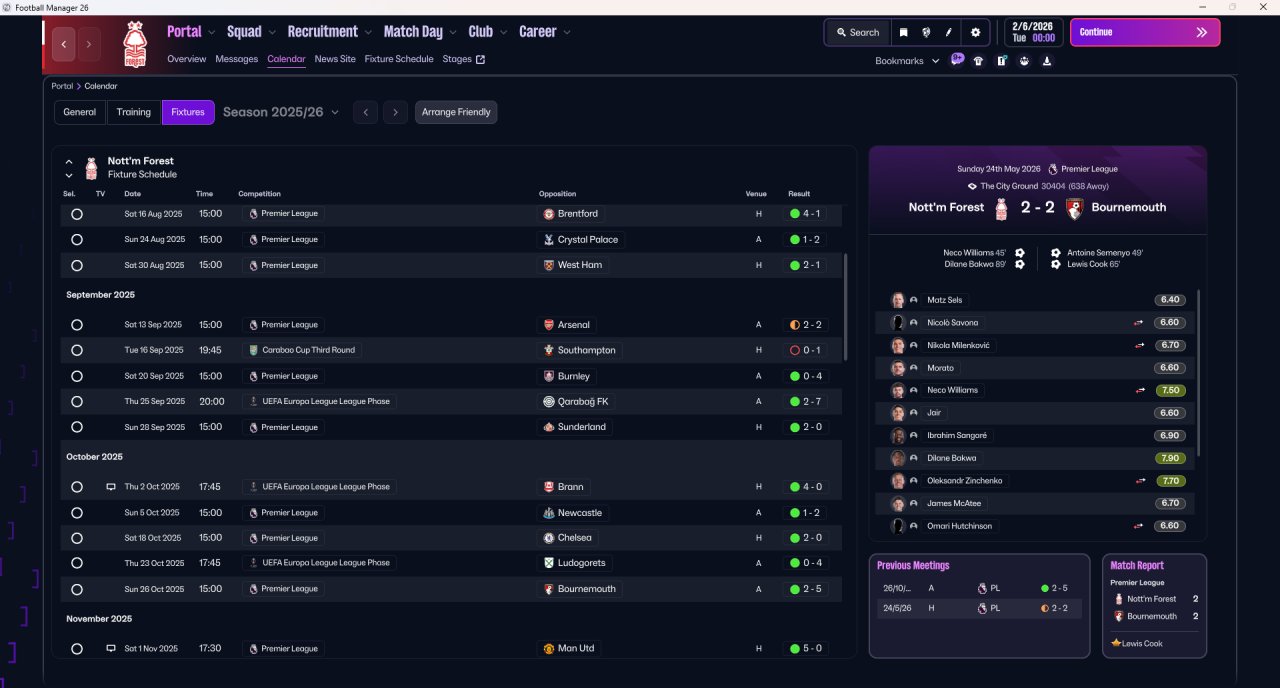1280x688 pixels.
Task: Select the radio button for Newcastle fixture
Action: coord(77,513)
